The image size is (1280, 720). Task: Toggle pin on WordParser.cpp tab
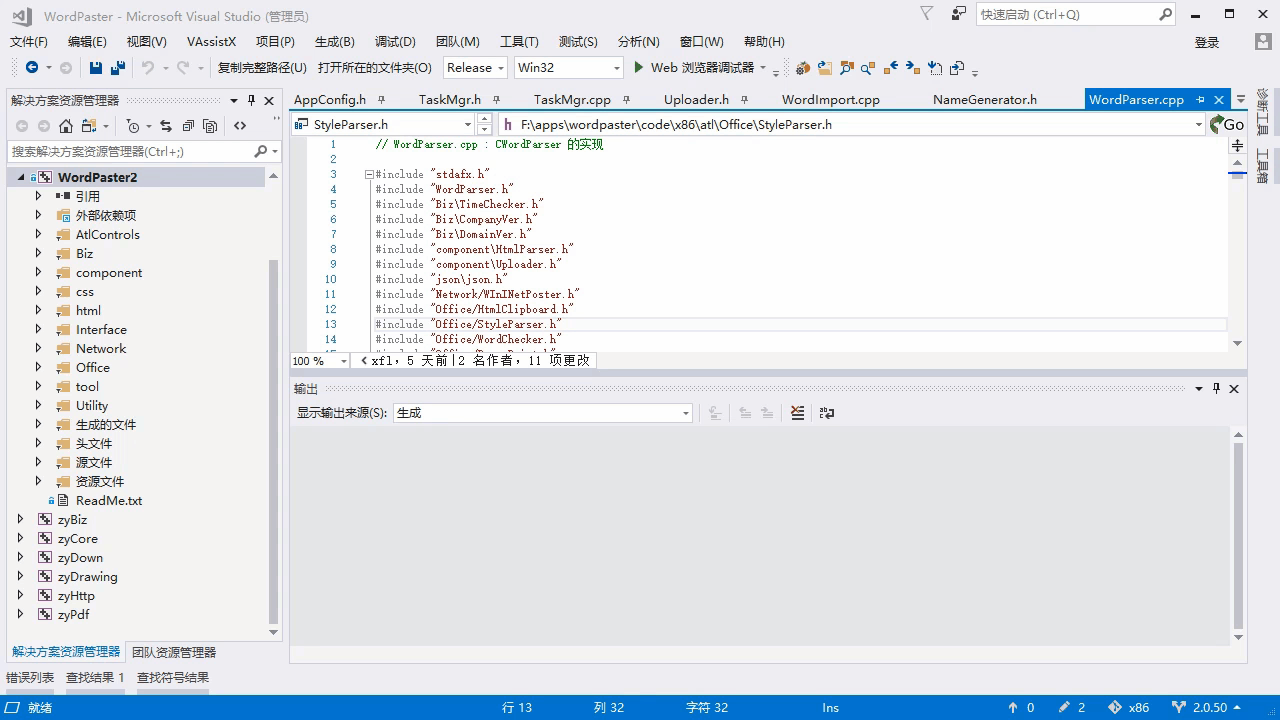pos(1201,100)
